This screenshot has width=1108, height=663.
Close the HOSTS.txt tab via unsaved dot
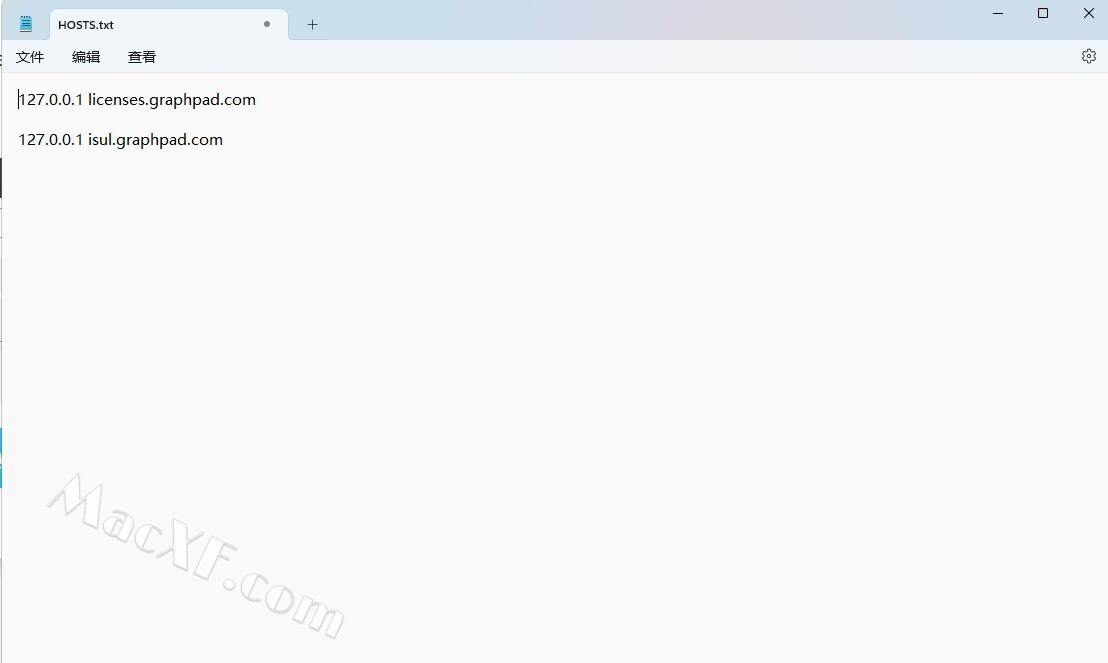tap(266, 24)
